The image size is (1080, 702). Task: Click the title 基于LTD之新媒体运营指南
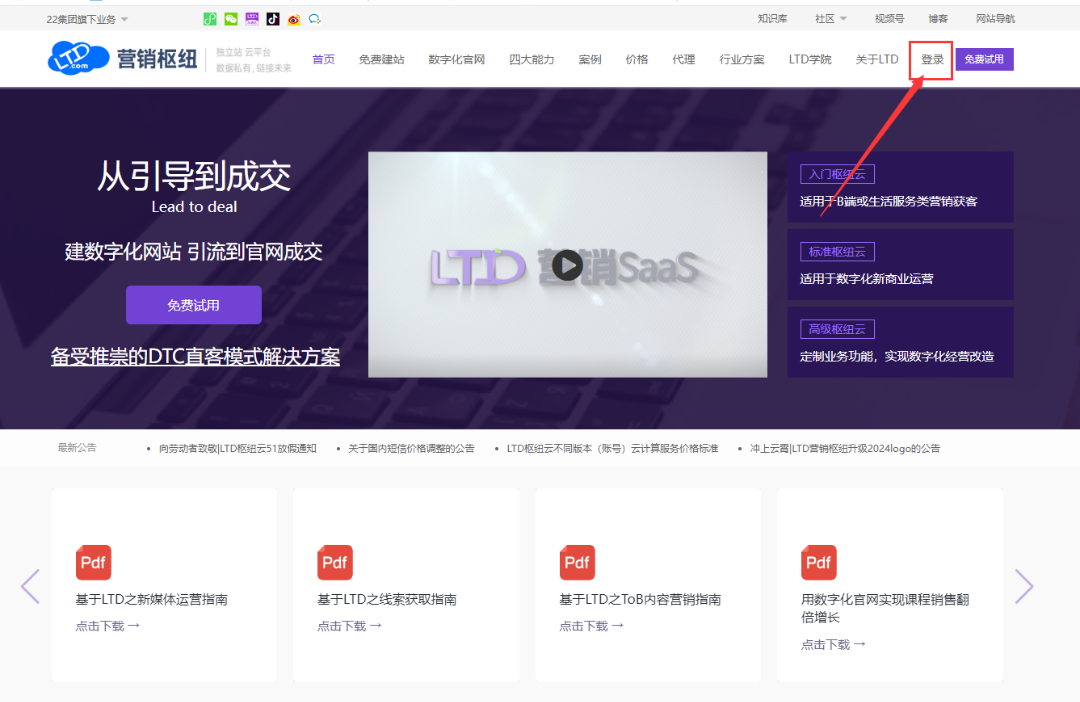152,599
